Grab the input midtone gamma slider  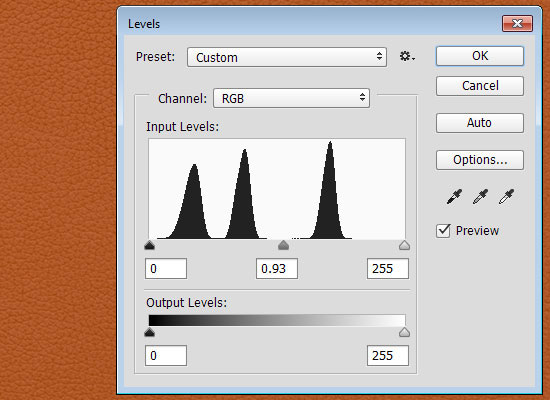[x=283, y=245]
